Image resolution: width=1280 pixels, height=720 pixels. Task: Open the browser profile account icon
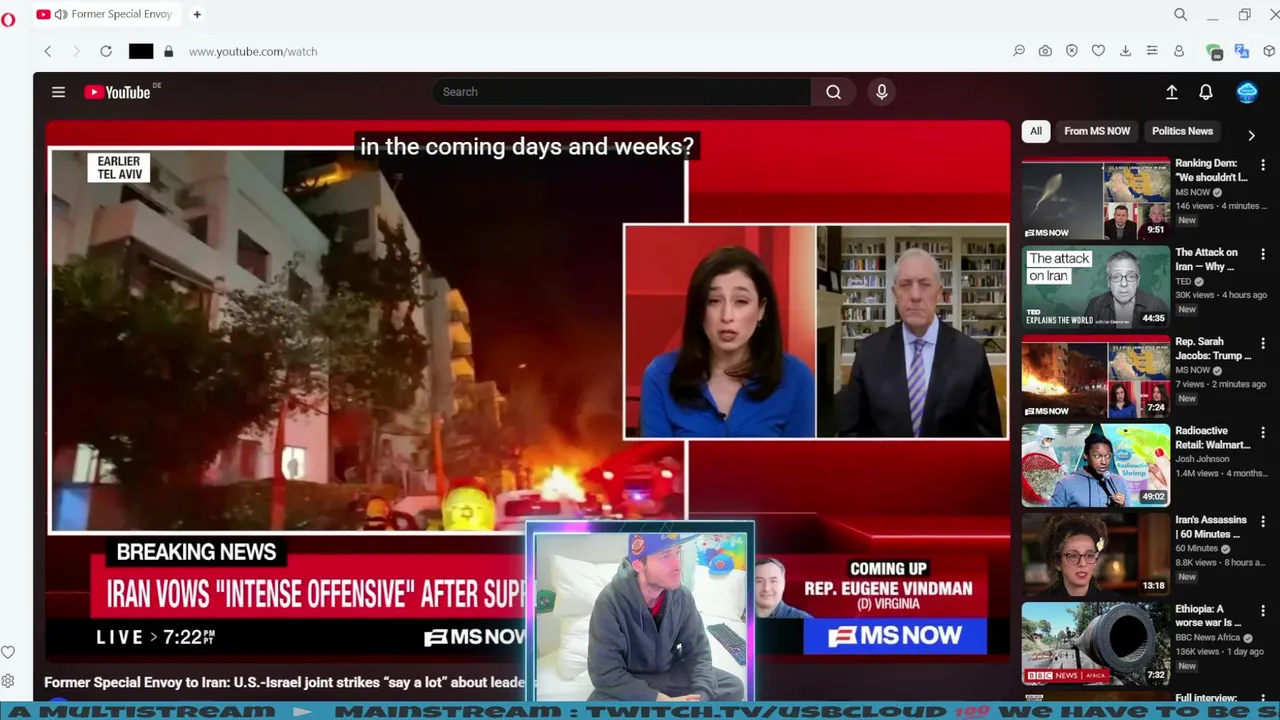pos(1179,51)
